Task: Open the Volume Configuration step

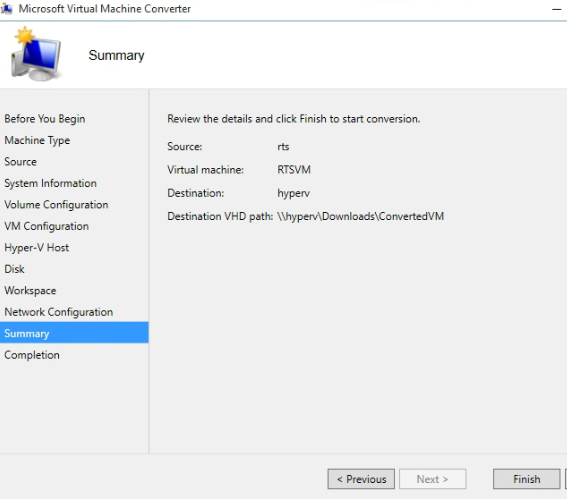Action: coord(56,205)
